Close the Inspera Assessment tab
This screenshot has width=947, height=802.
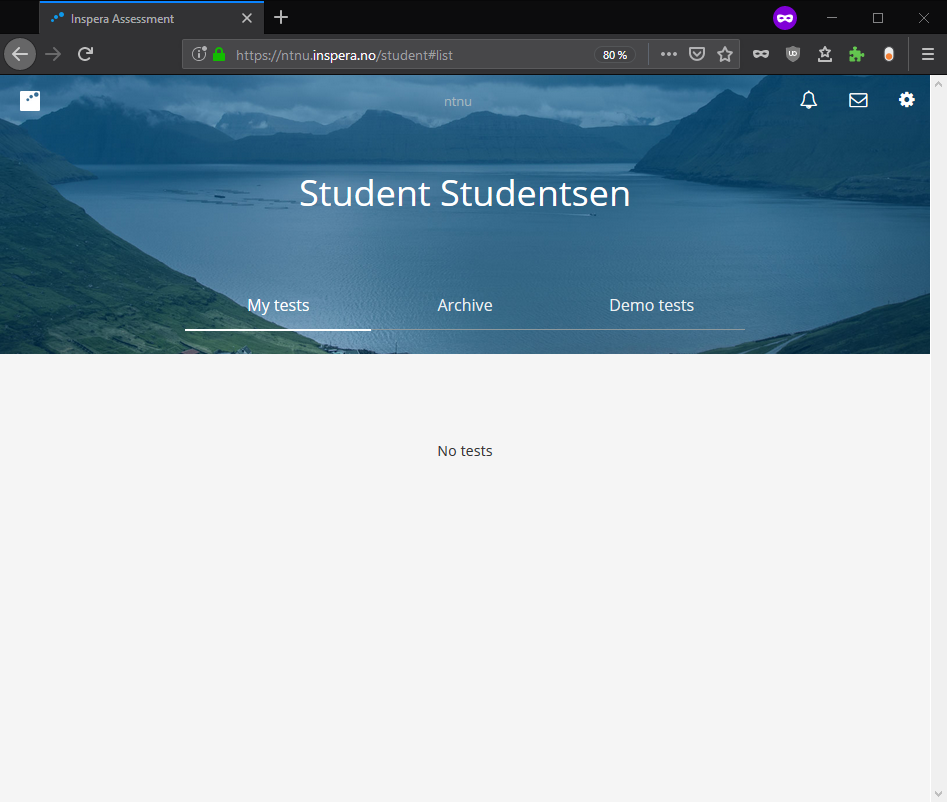pos(247,18)
